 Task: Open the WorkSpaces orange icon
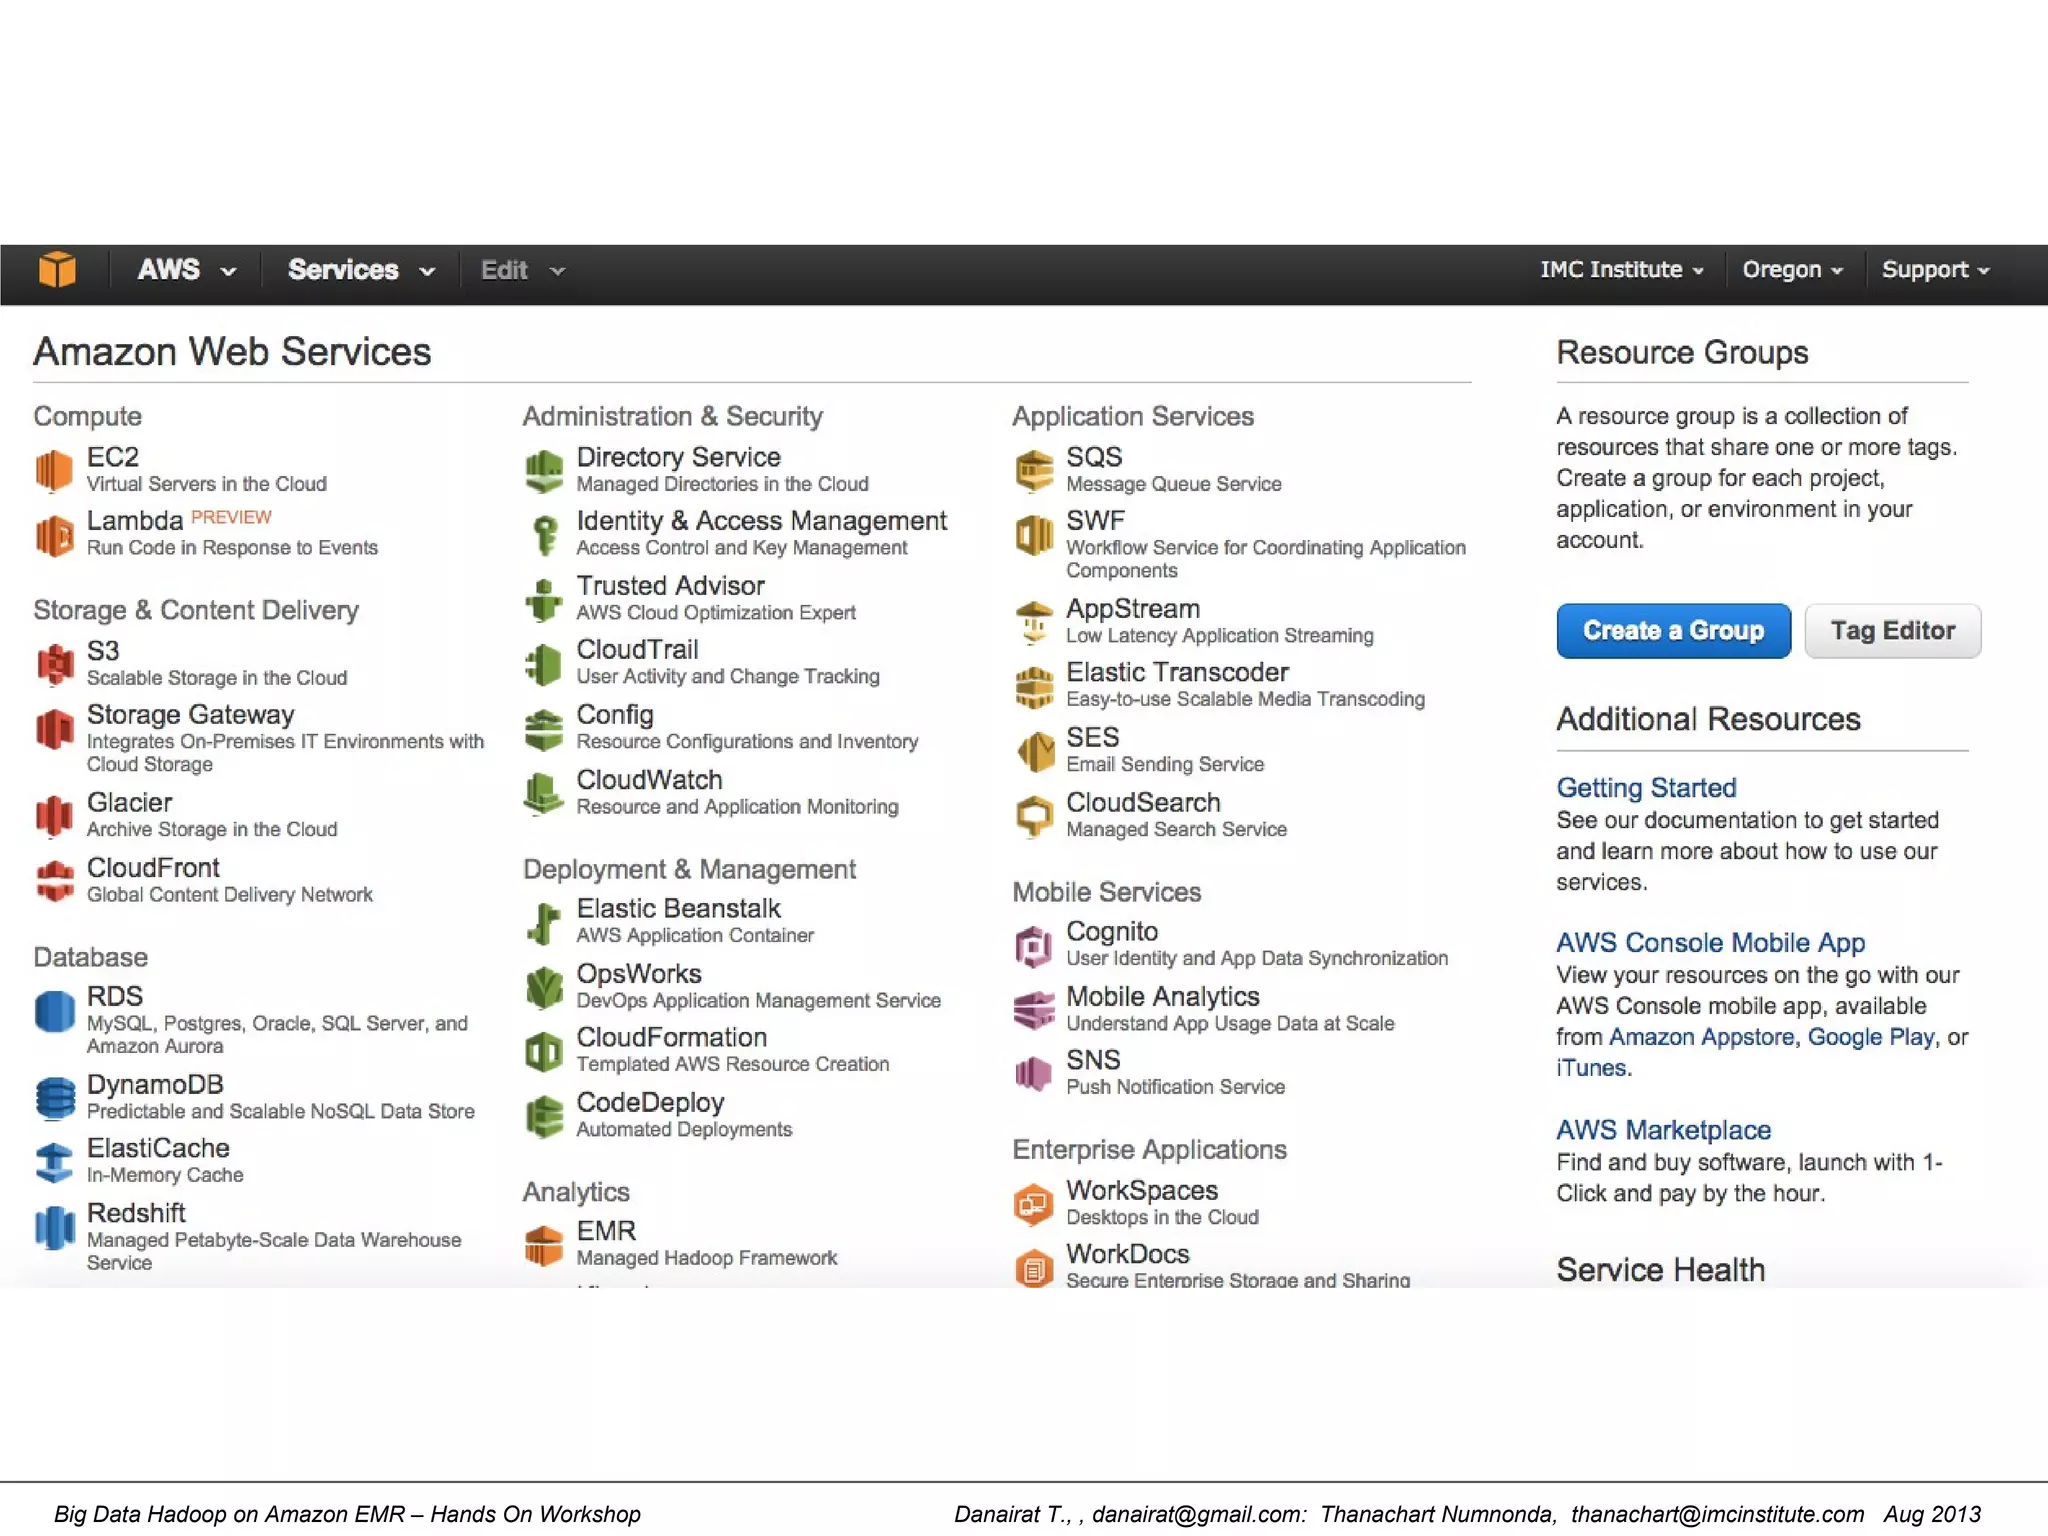click(x=1034, y=1203)
